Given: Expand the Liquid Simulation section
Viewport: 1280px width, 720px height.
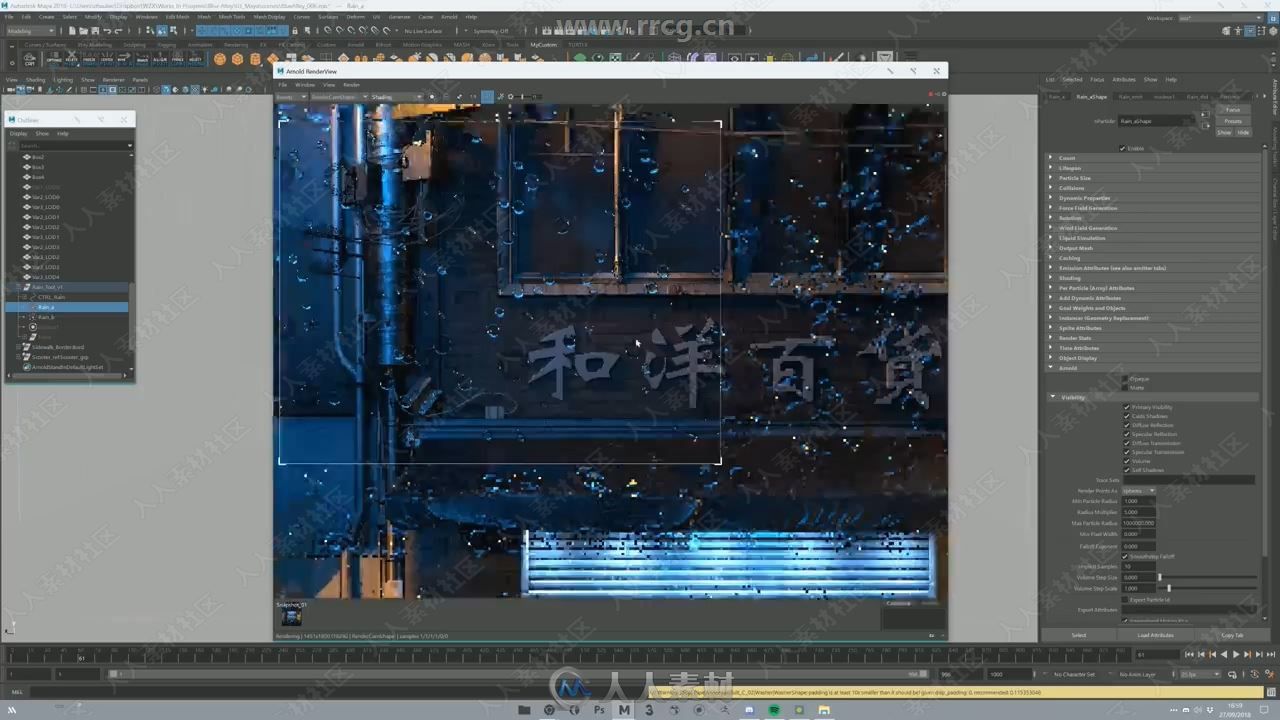Looking at the screenshot, I should (x=1154, y=238).
